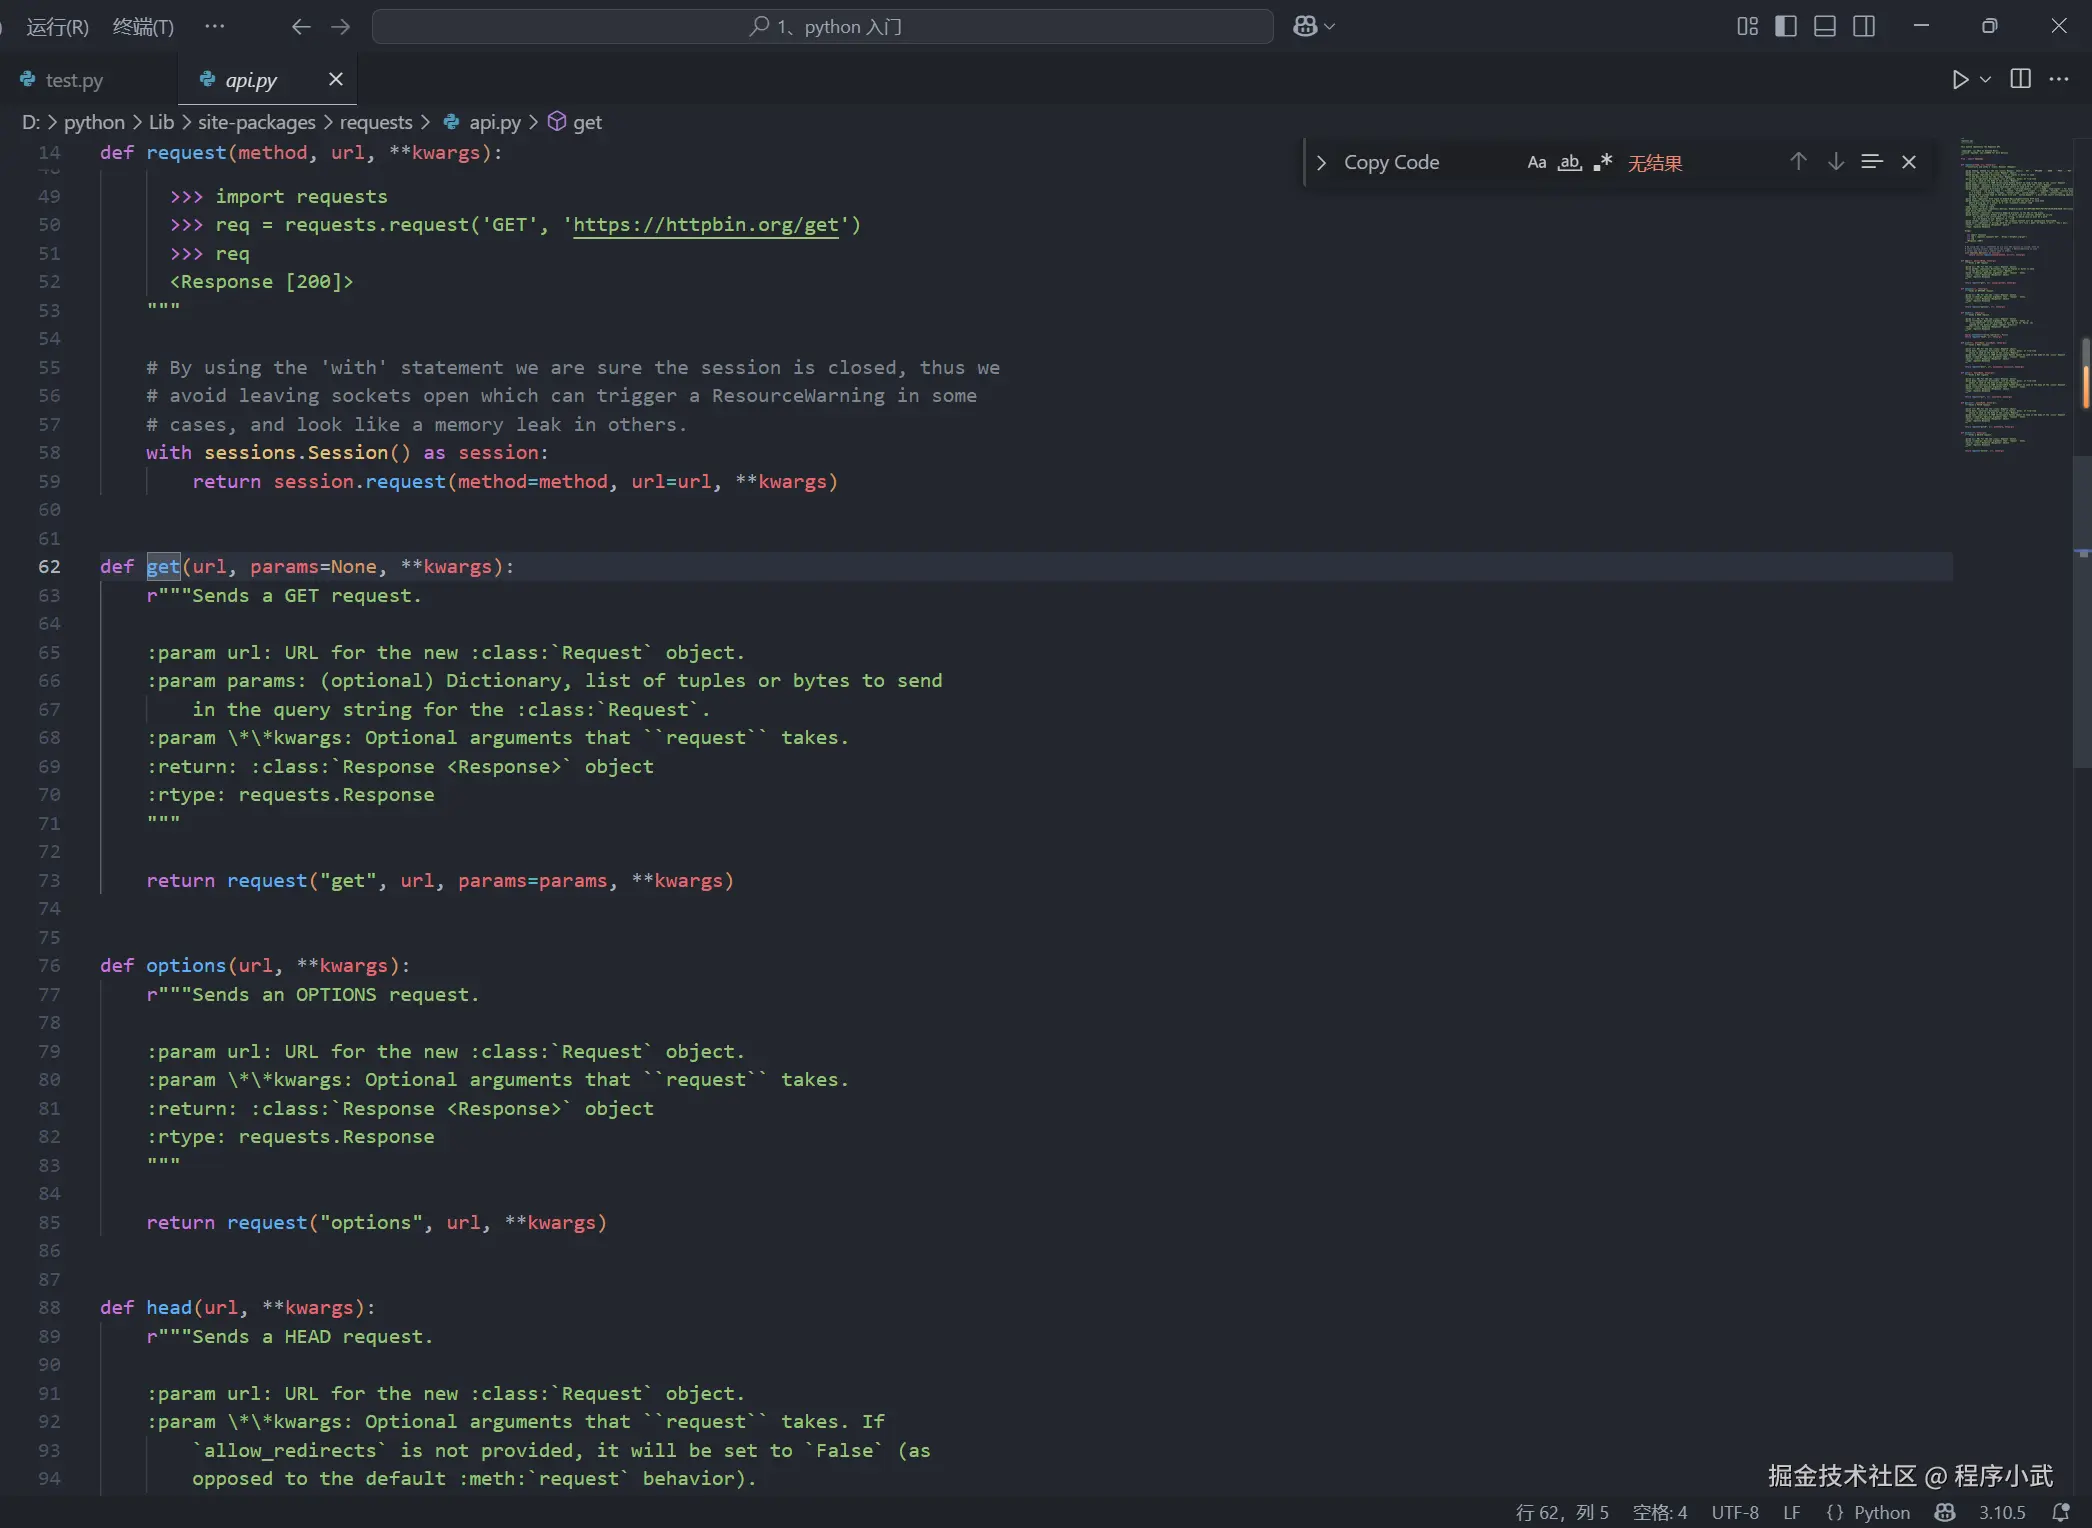Split the editor to the right
This screenshot has height=1528, width=2092.
[2021, 79]
